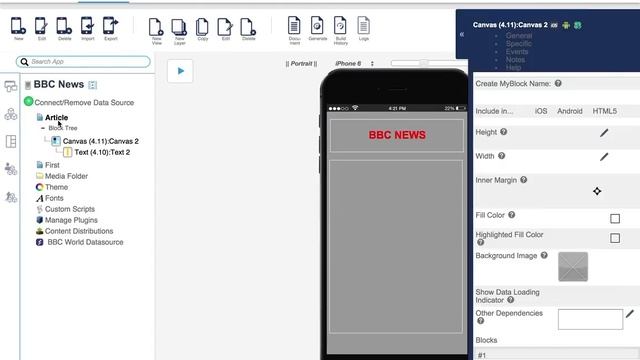Click the Background Image placeholder thumbnail
This screenshot has height=360, width=640.
(573, 267)
